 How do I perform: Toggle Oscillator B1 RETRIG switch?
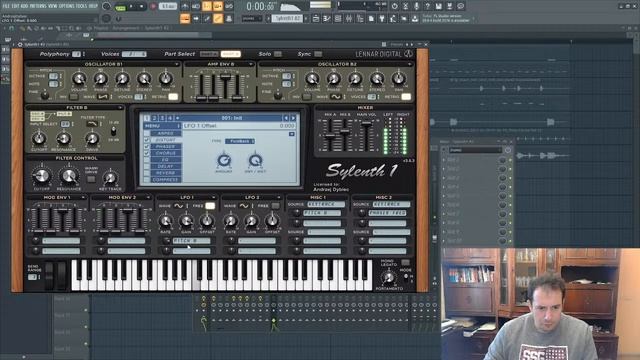(x=173, y=97)
